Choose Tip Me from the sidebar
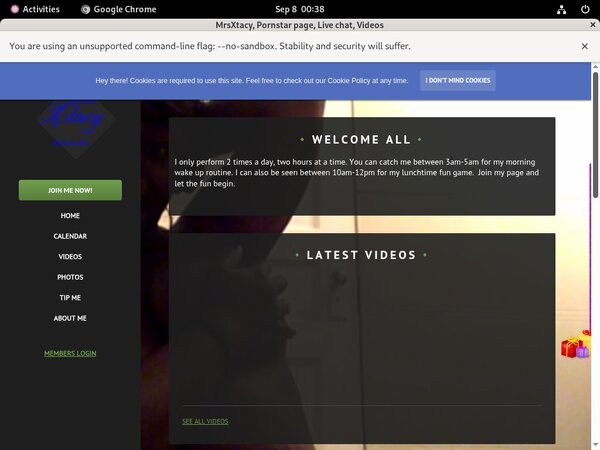 70,298
